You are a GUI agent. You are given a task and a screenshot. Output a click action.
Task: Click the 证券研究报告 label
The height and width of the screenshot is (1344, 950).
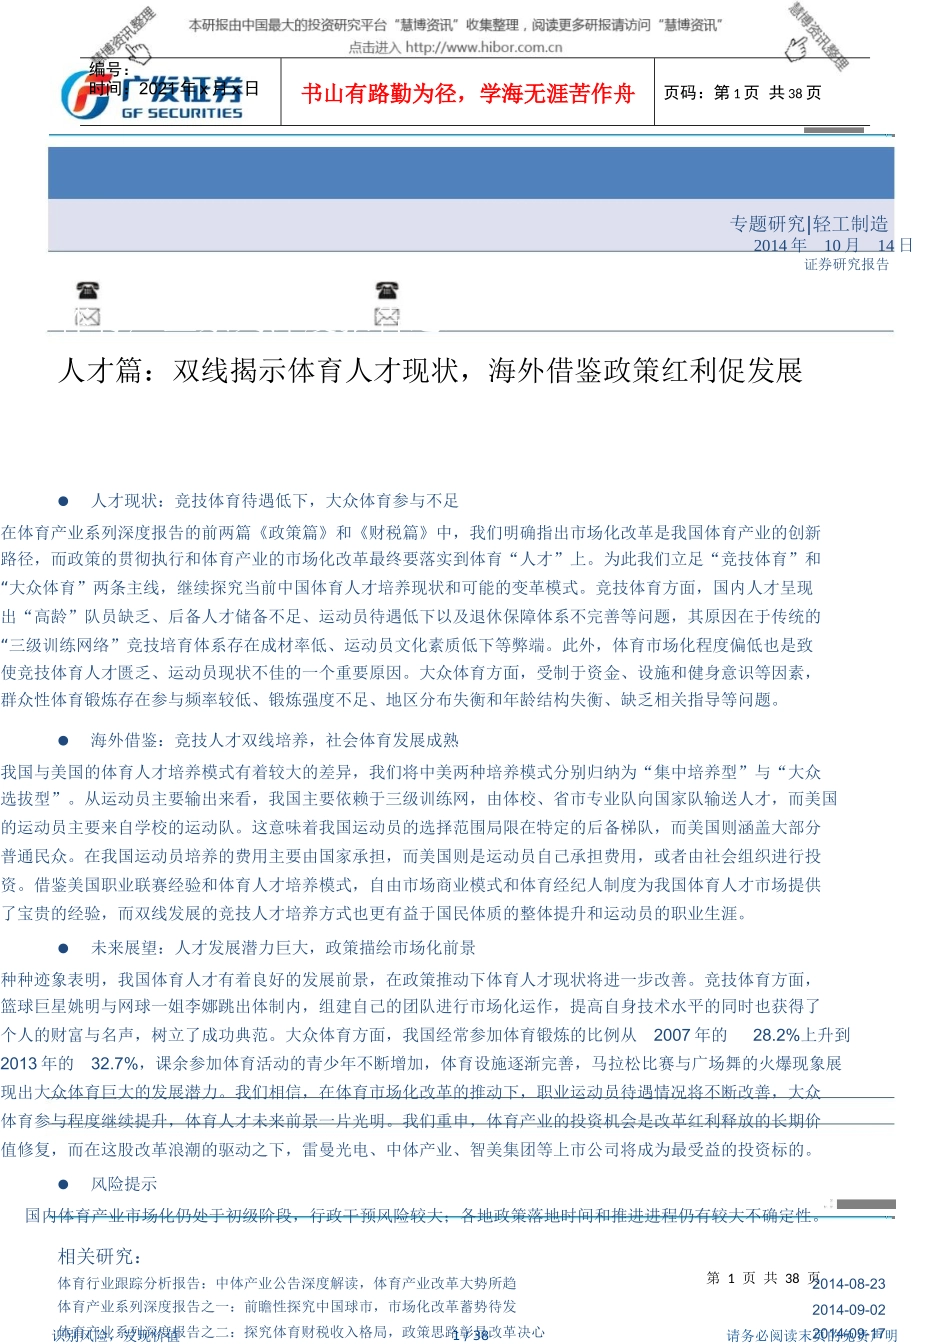(847, 264)
